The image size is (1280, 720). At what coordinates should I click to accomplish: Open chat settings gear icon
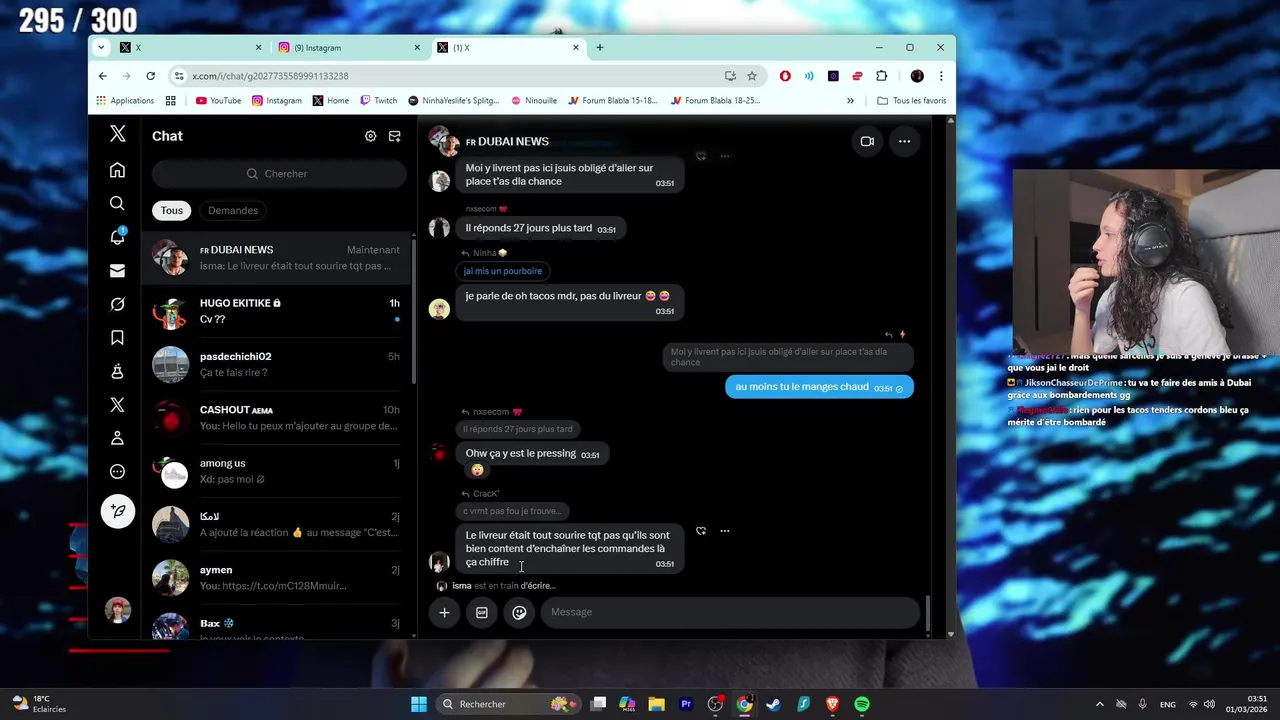point(370,136)
